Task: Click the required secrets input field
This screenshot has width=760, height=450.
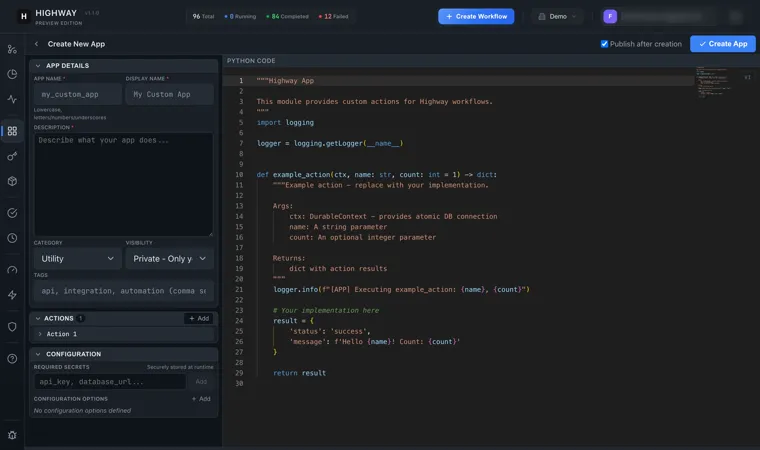Action: coord(110,382)
